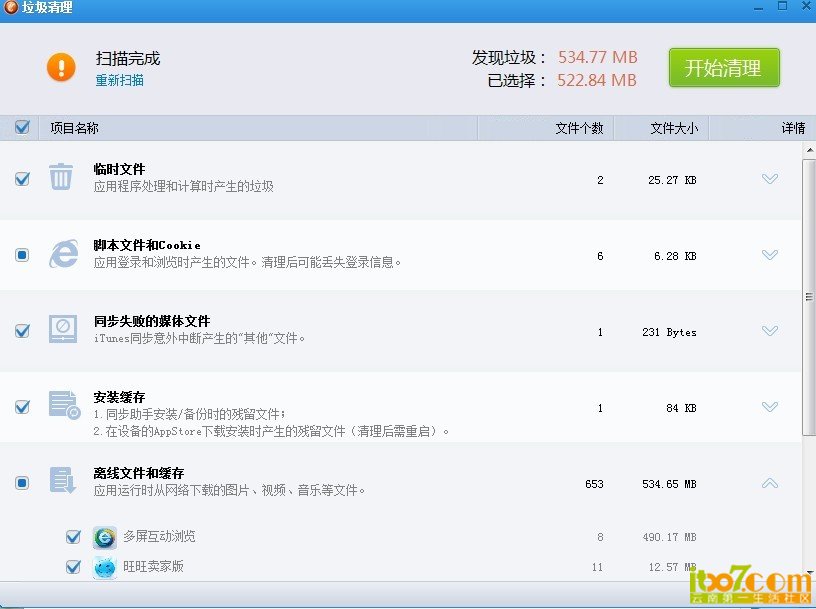
Task: Select the 临时文件 row title
Action: point(119,169)
